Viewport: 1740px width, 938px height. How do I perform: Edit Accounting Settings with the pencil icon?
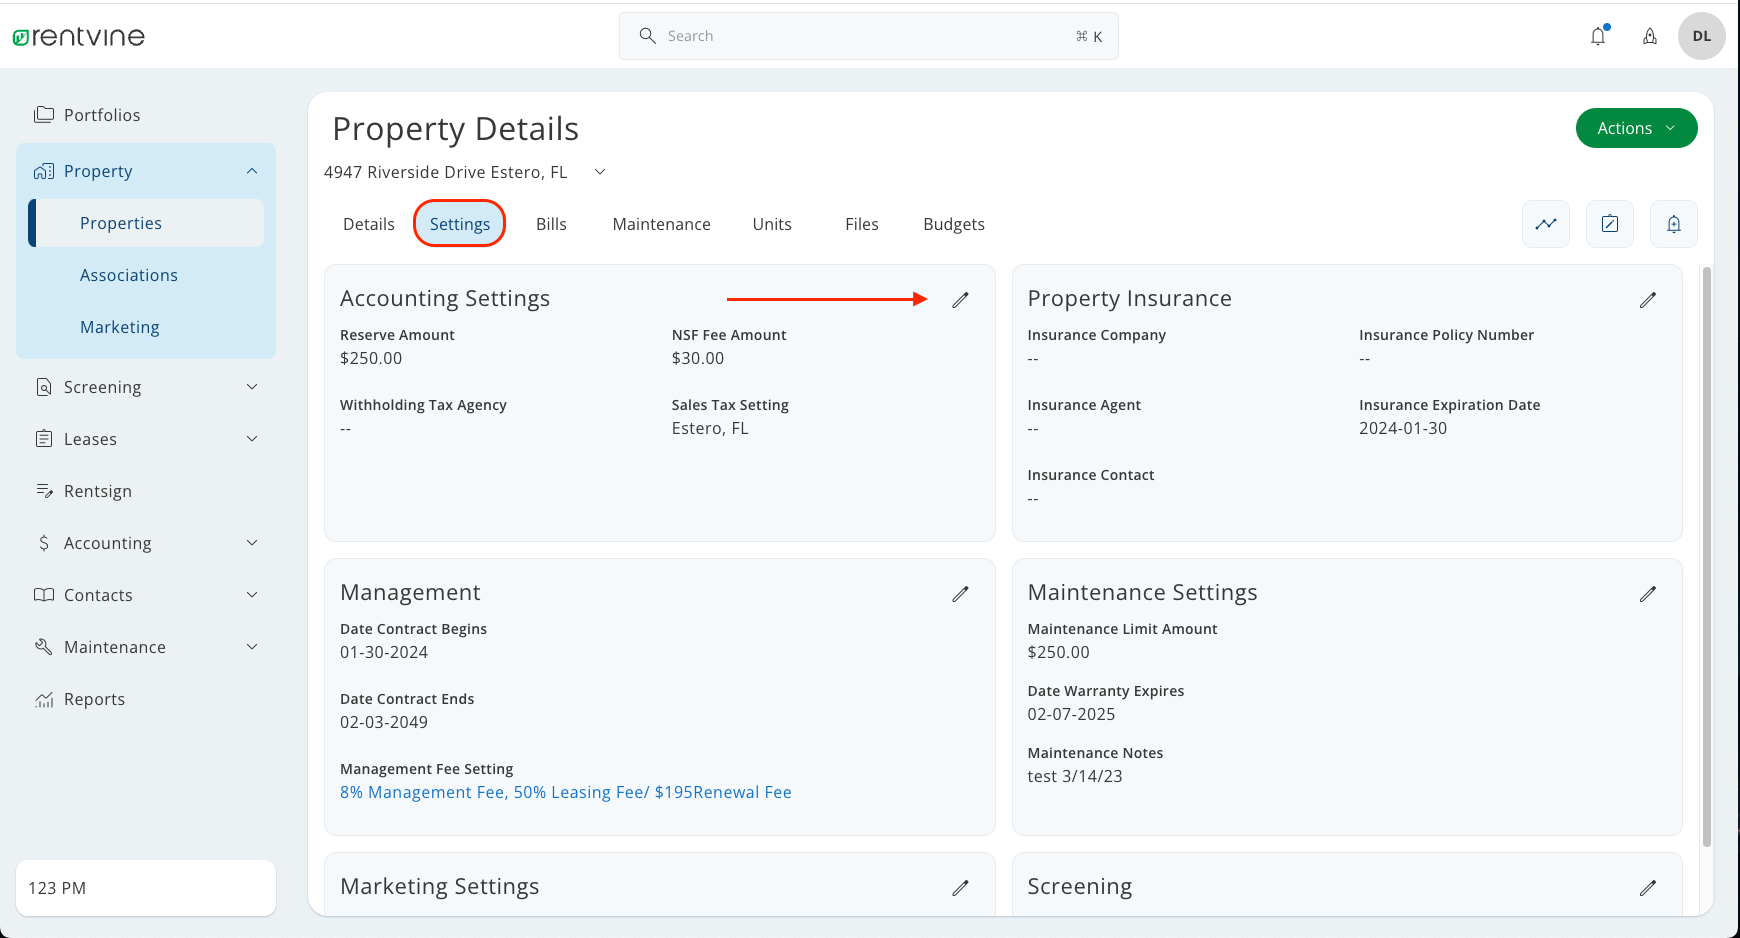960,299
